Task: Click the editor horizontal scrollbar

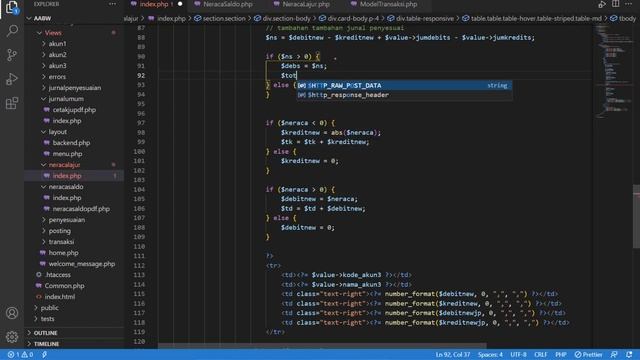Action: [322, 346]
